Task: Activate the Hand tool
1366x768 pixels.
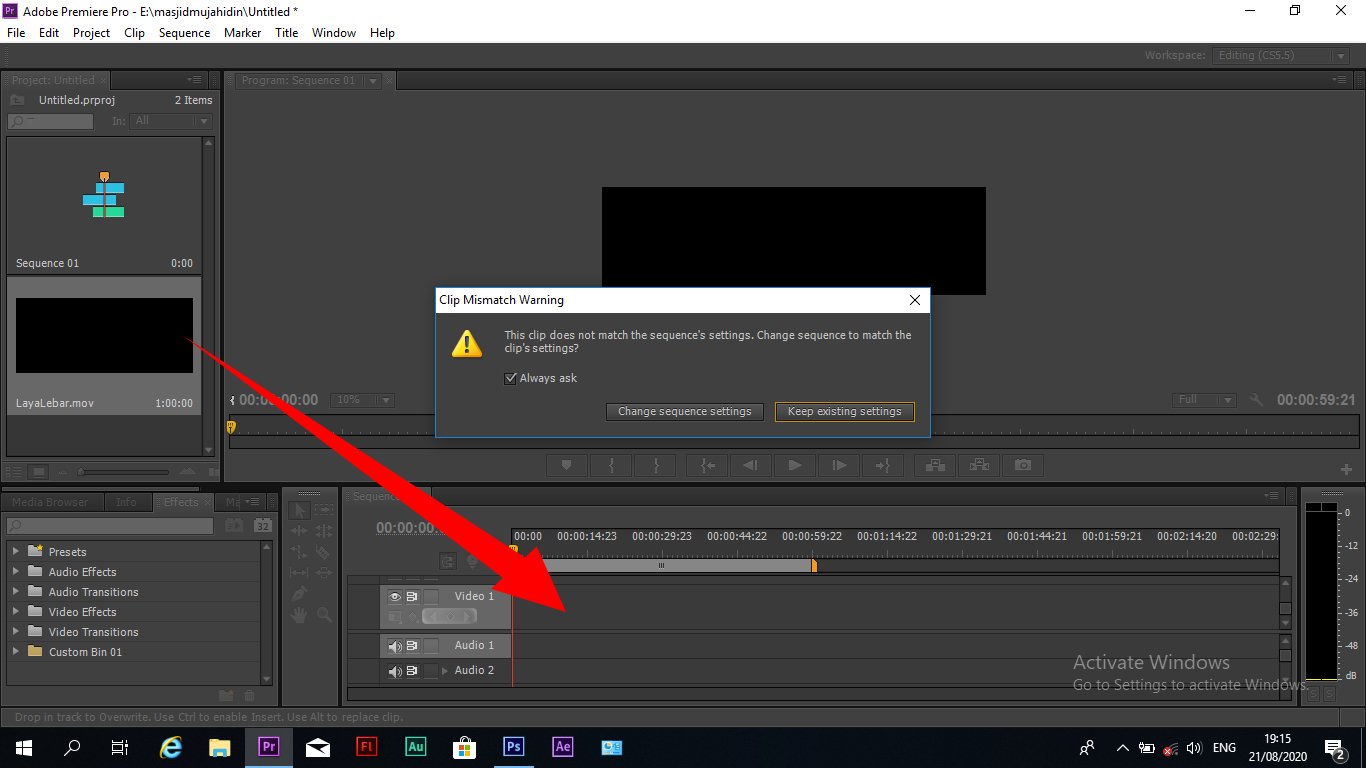Action: point(299,614)
